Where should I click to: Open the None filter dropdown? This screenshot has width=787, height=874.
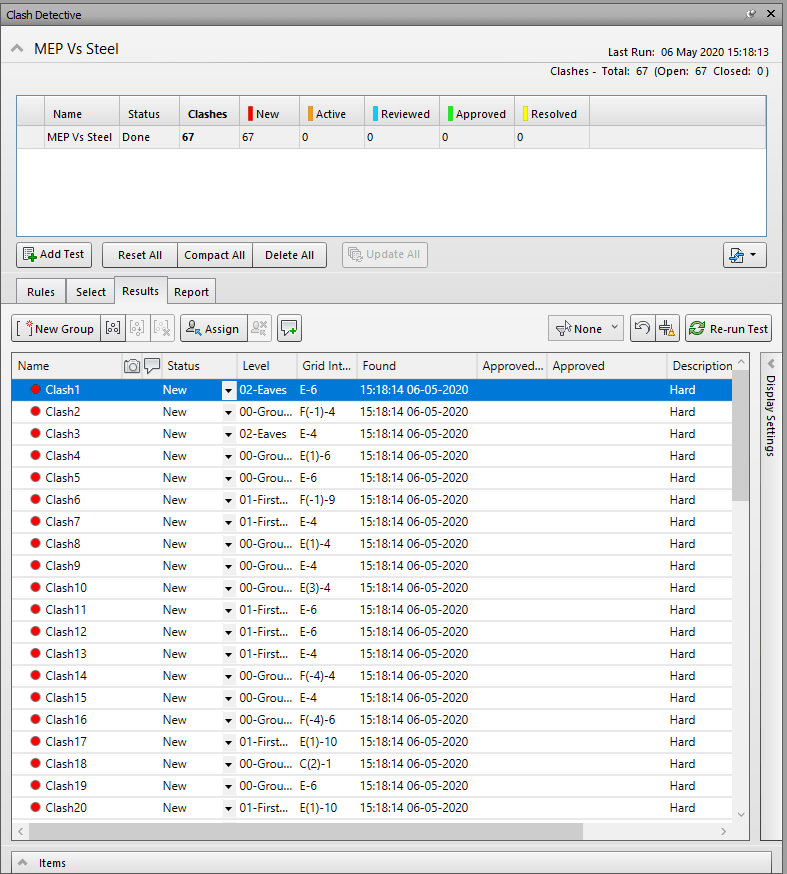tap(585, 328)
